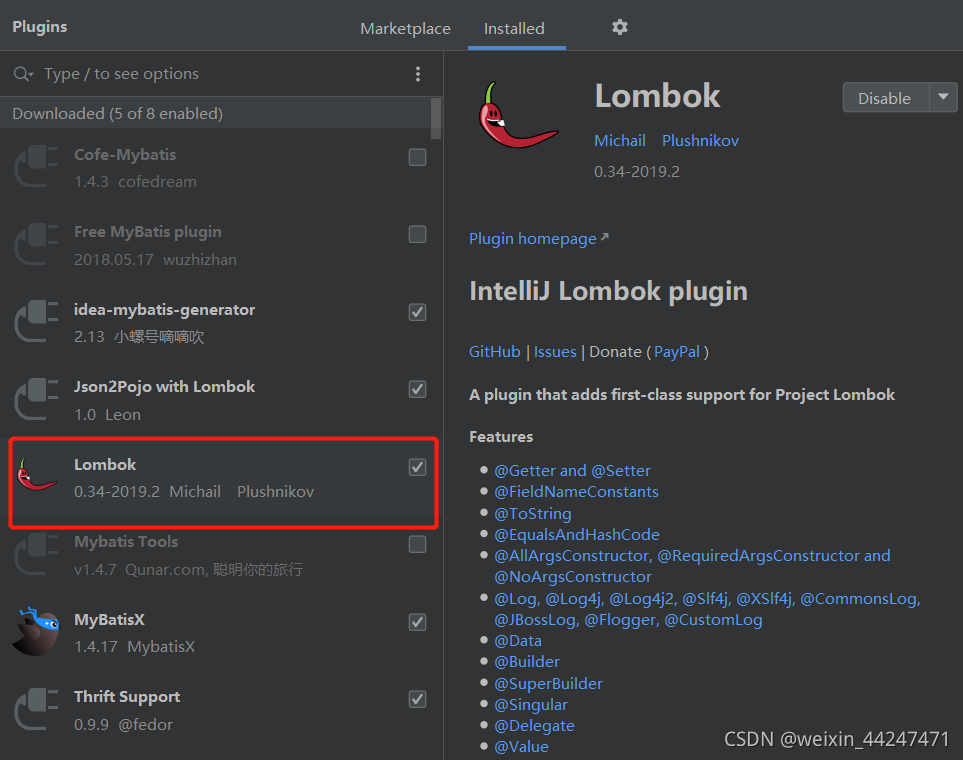Select the MyBatisX dolphin plugin icon

36,630
